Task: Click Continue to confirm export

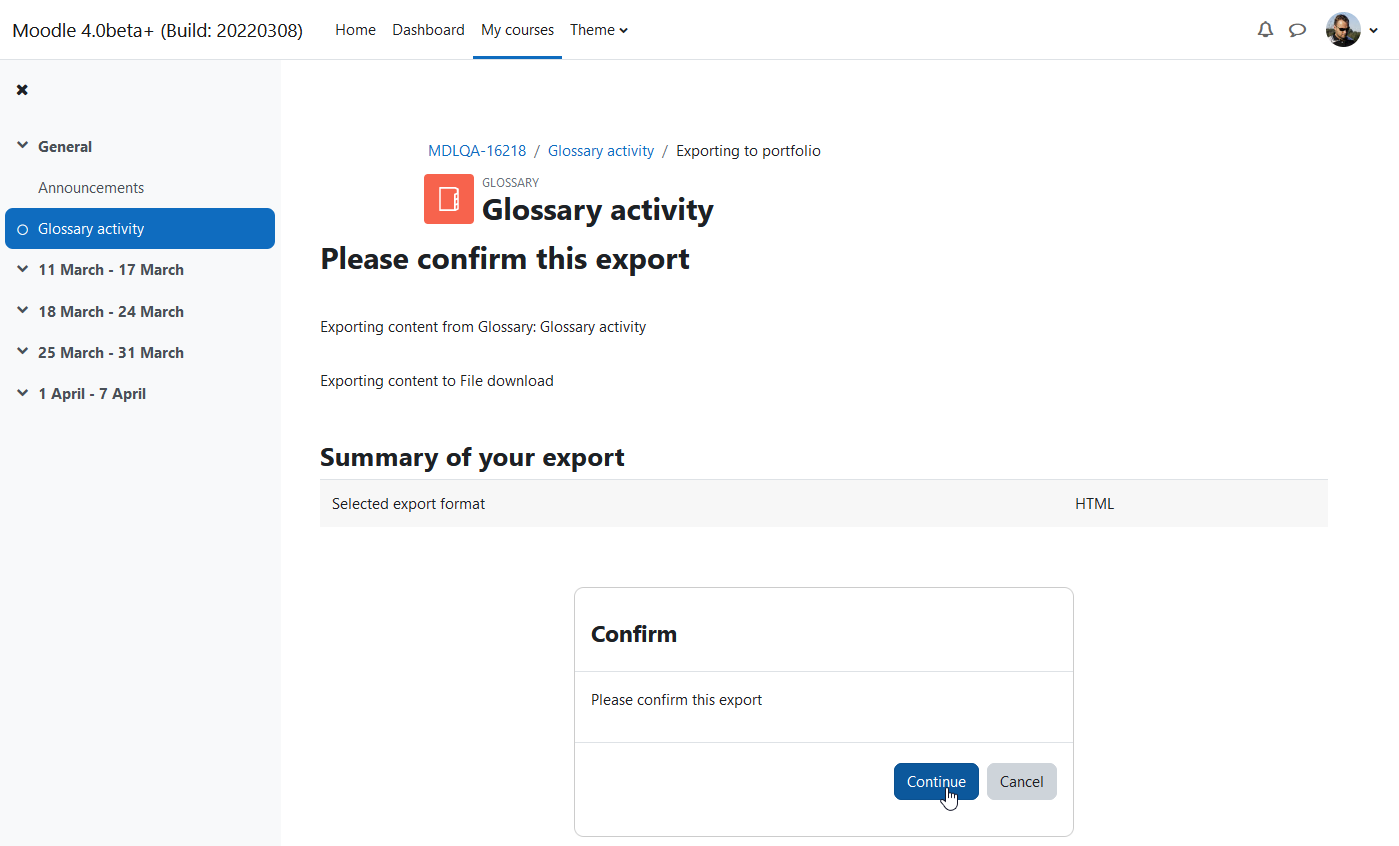Action: point(936,782)
